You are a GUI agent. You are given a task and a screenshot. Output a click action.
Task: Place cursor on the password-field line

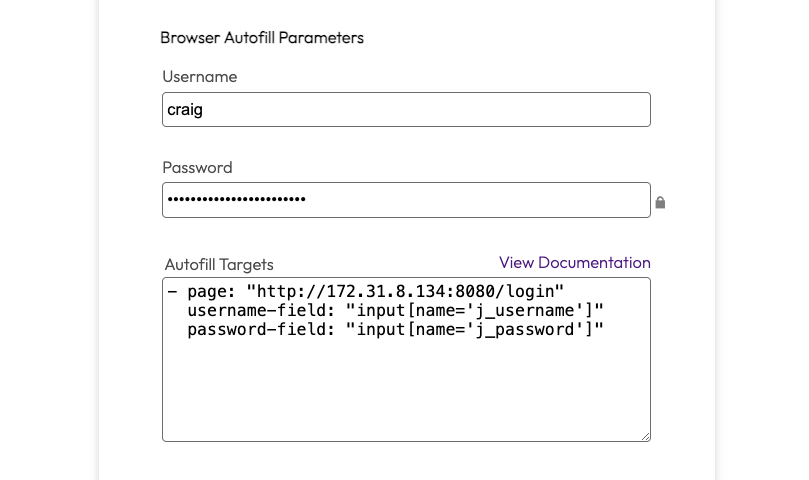tap(395, 329)
